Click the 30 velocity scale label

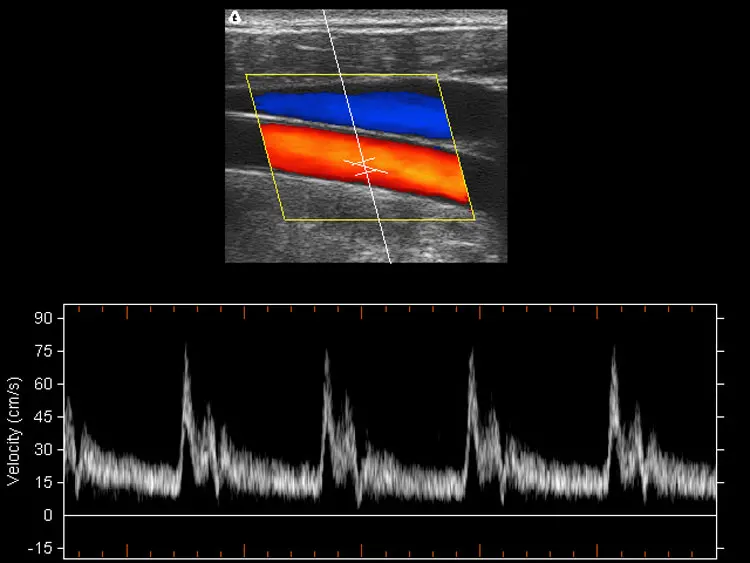43,450
